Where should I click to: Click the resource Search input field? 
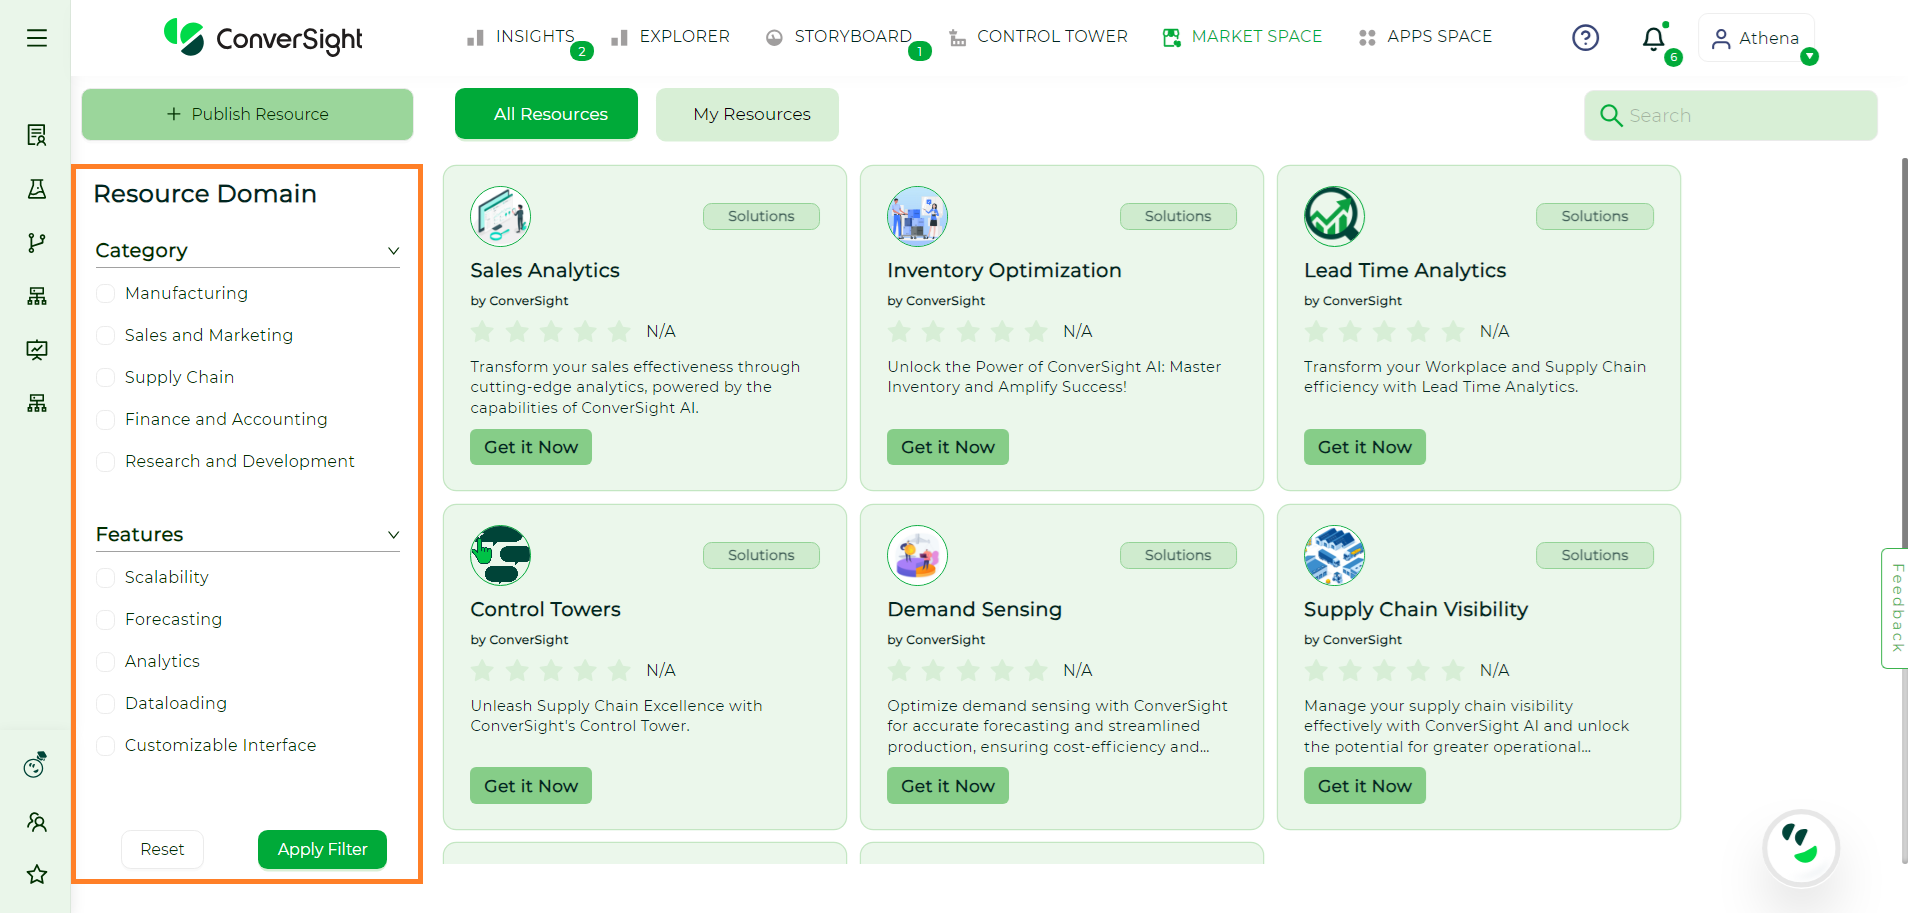pos(1731,116)
